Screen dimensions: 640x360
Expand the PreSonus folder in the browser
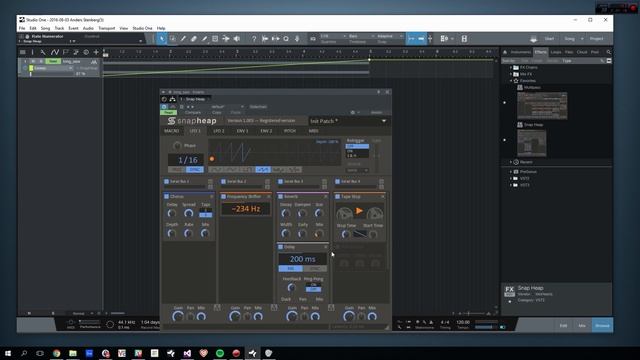(x=511, y=172)
